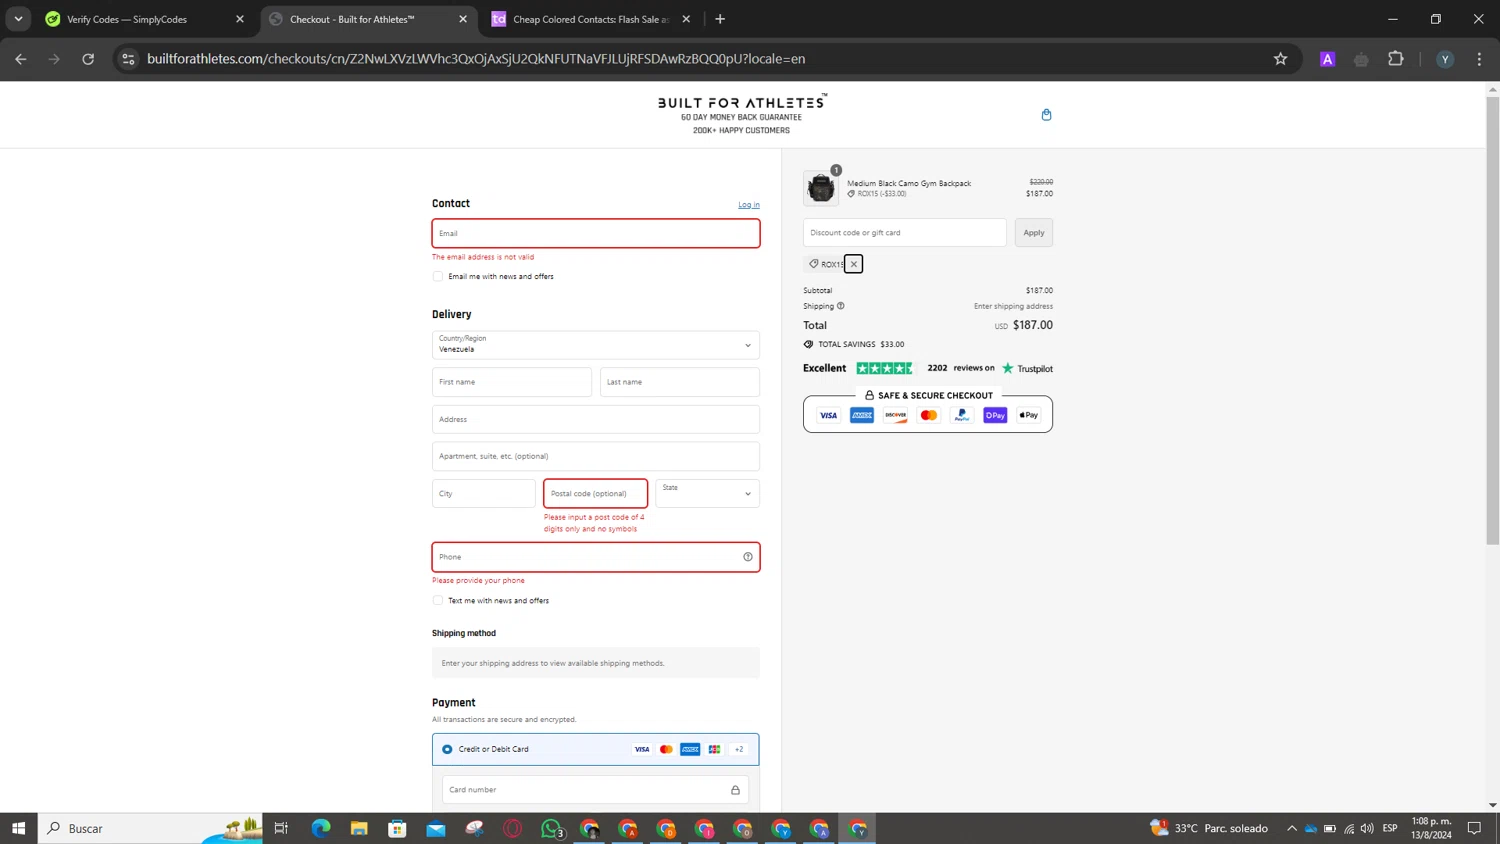The width and height of the screenshot is (1500, 844).
Task: Click the Last name field
Action: point(680,382)
